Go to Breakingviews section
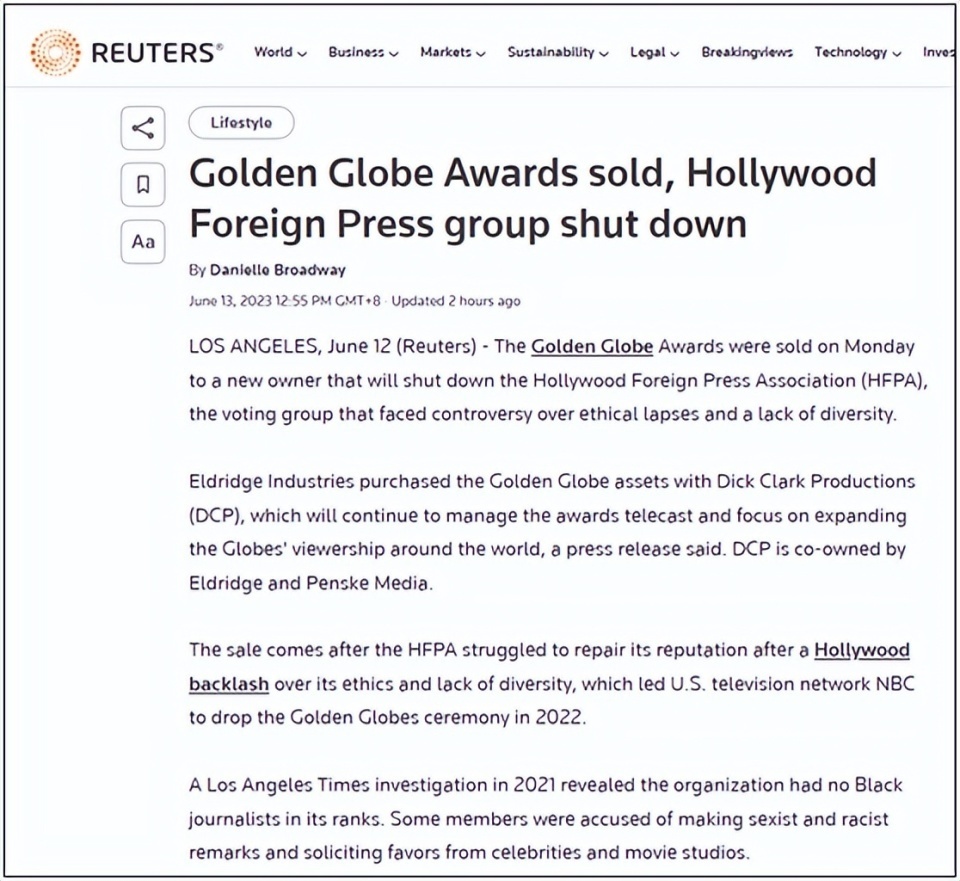The image size is (960, 881). point(747,53)
